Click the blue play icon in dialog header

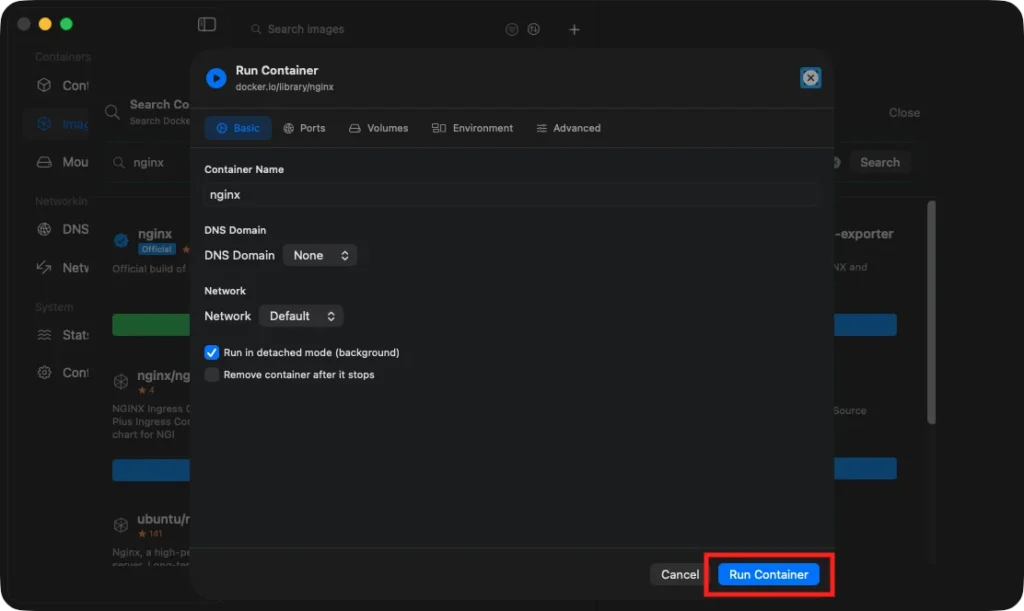click(x=216, y=78)
